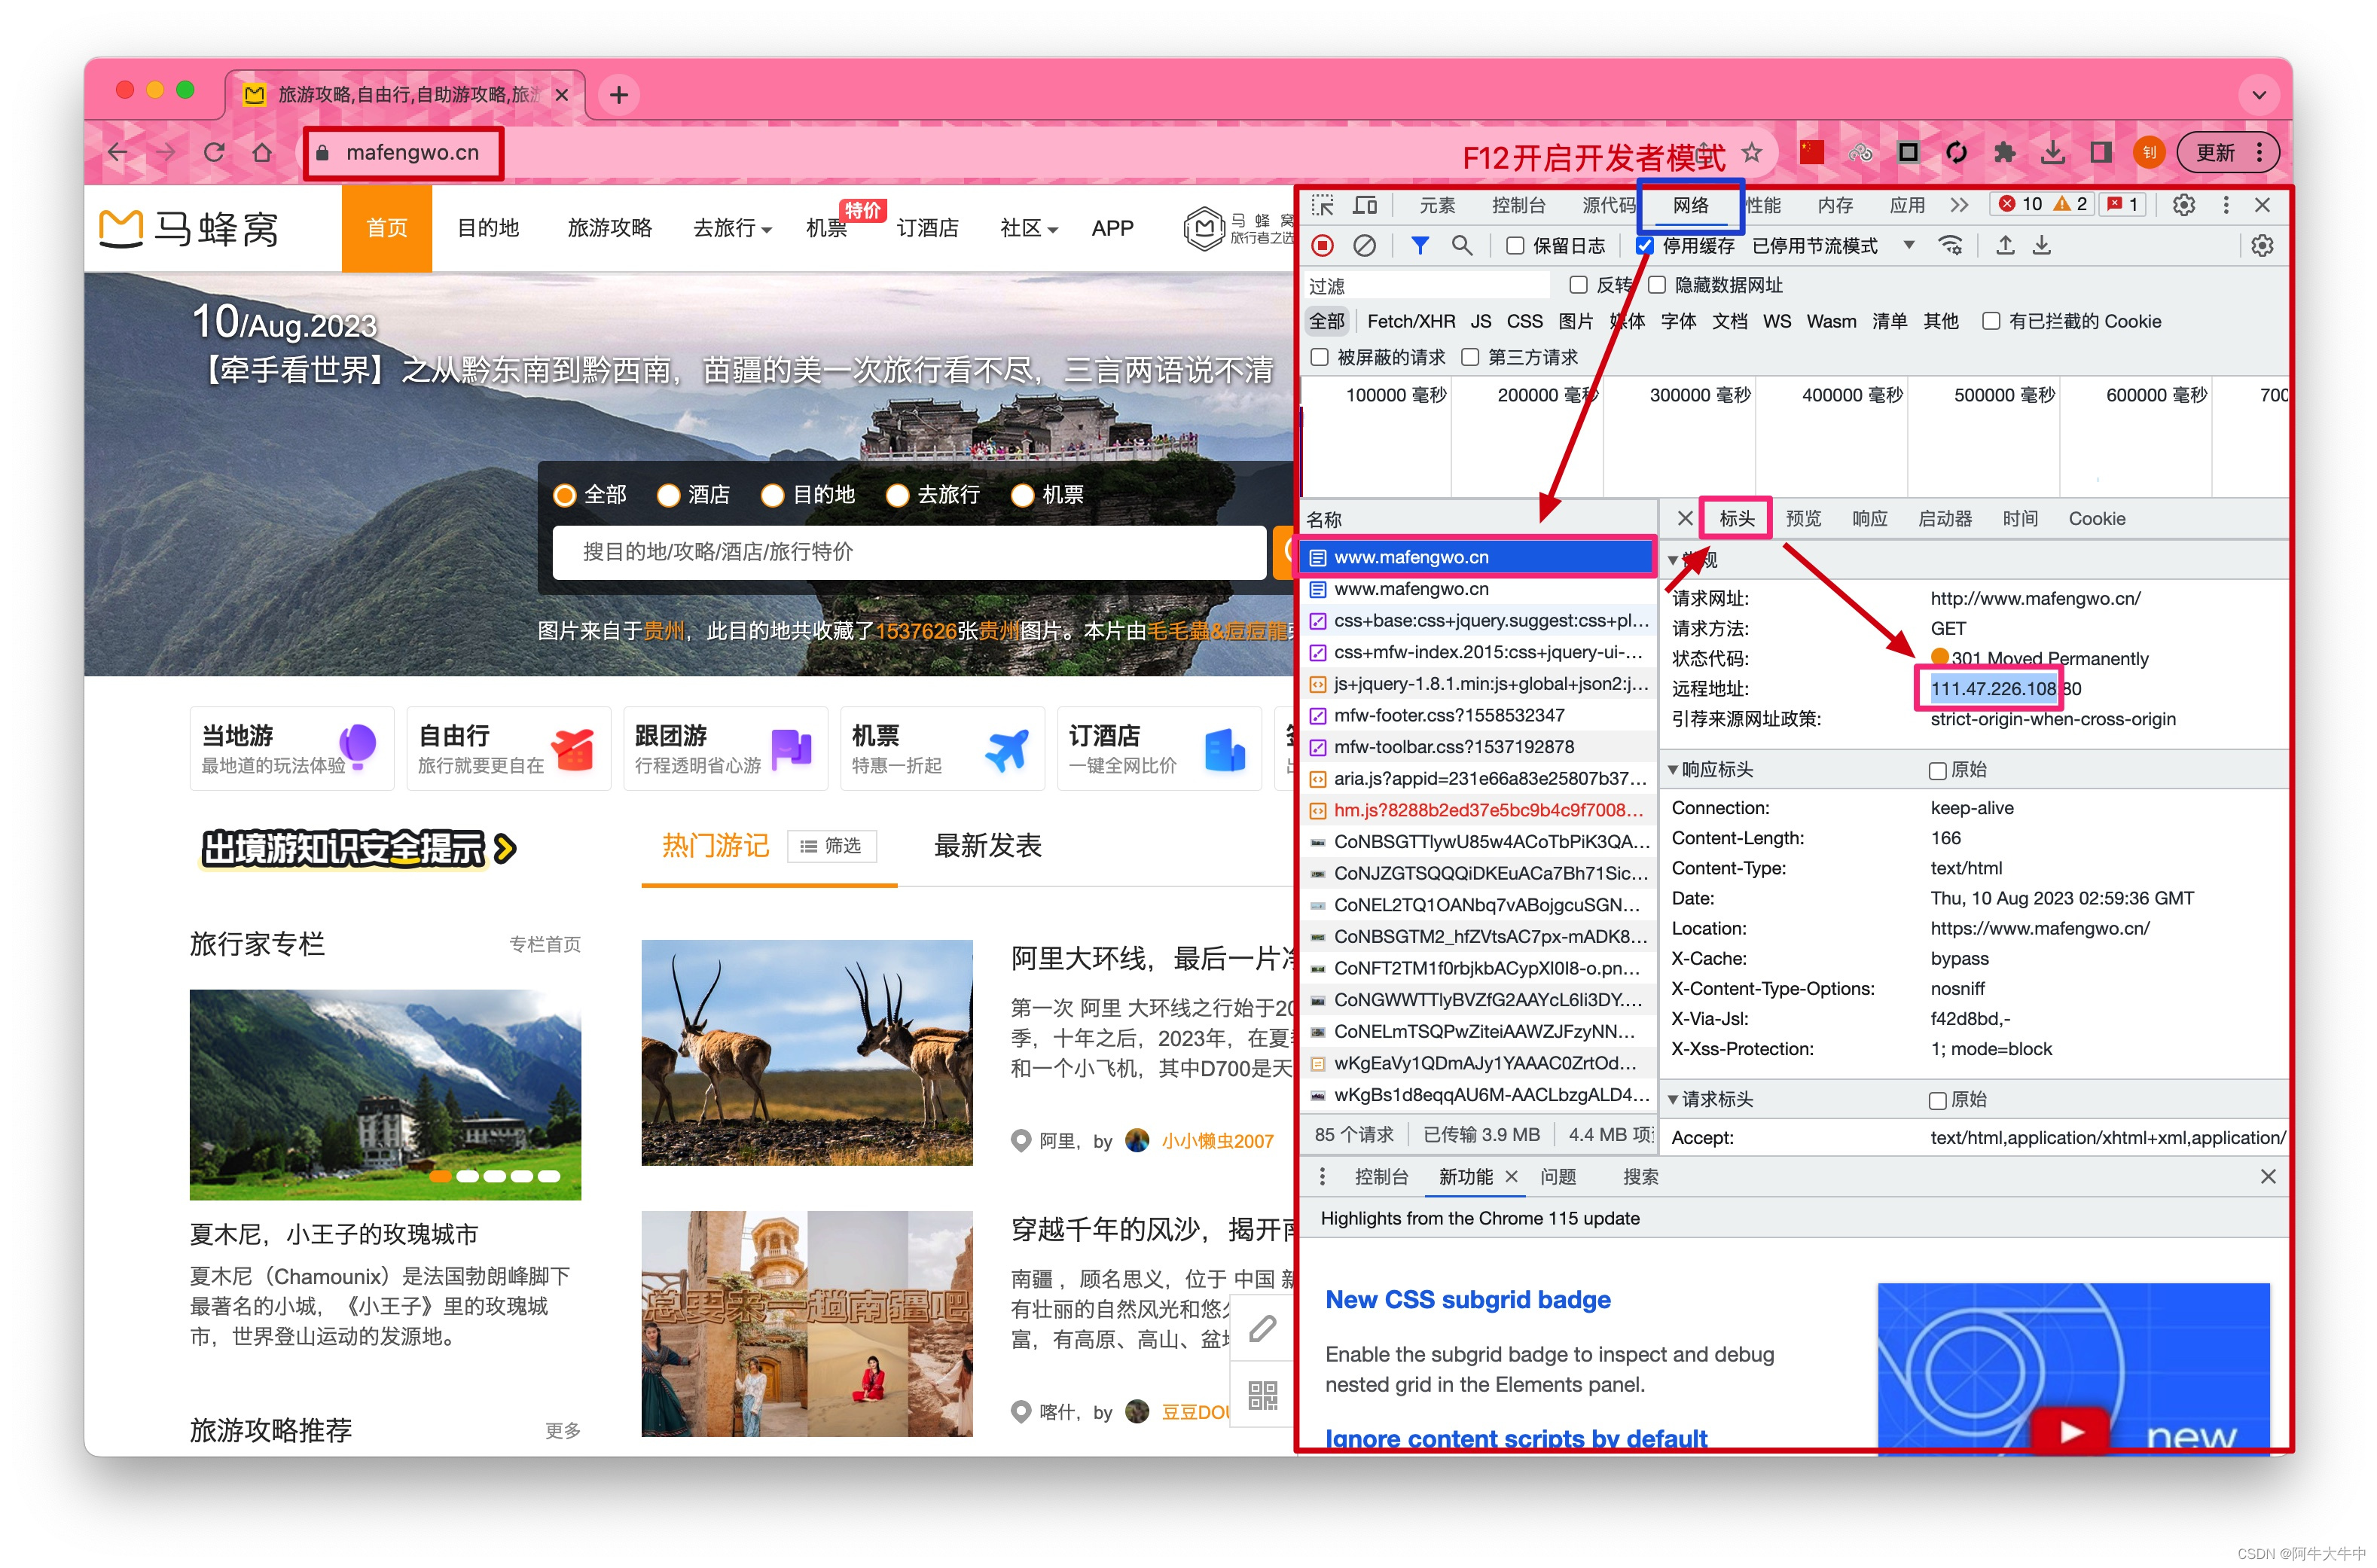Reload the page in browser toolbar
The width and height of the screenshot is (2377, 1568).
coord(213,152)
